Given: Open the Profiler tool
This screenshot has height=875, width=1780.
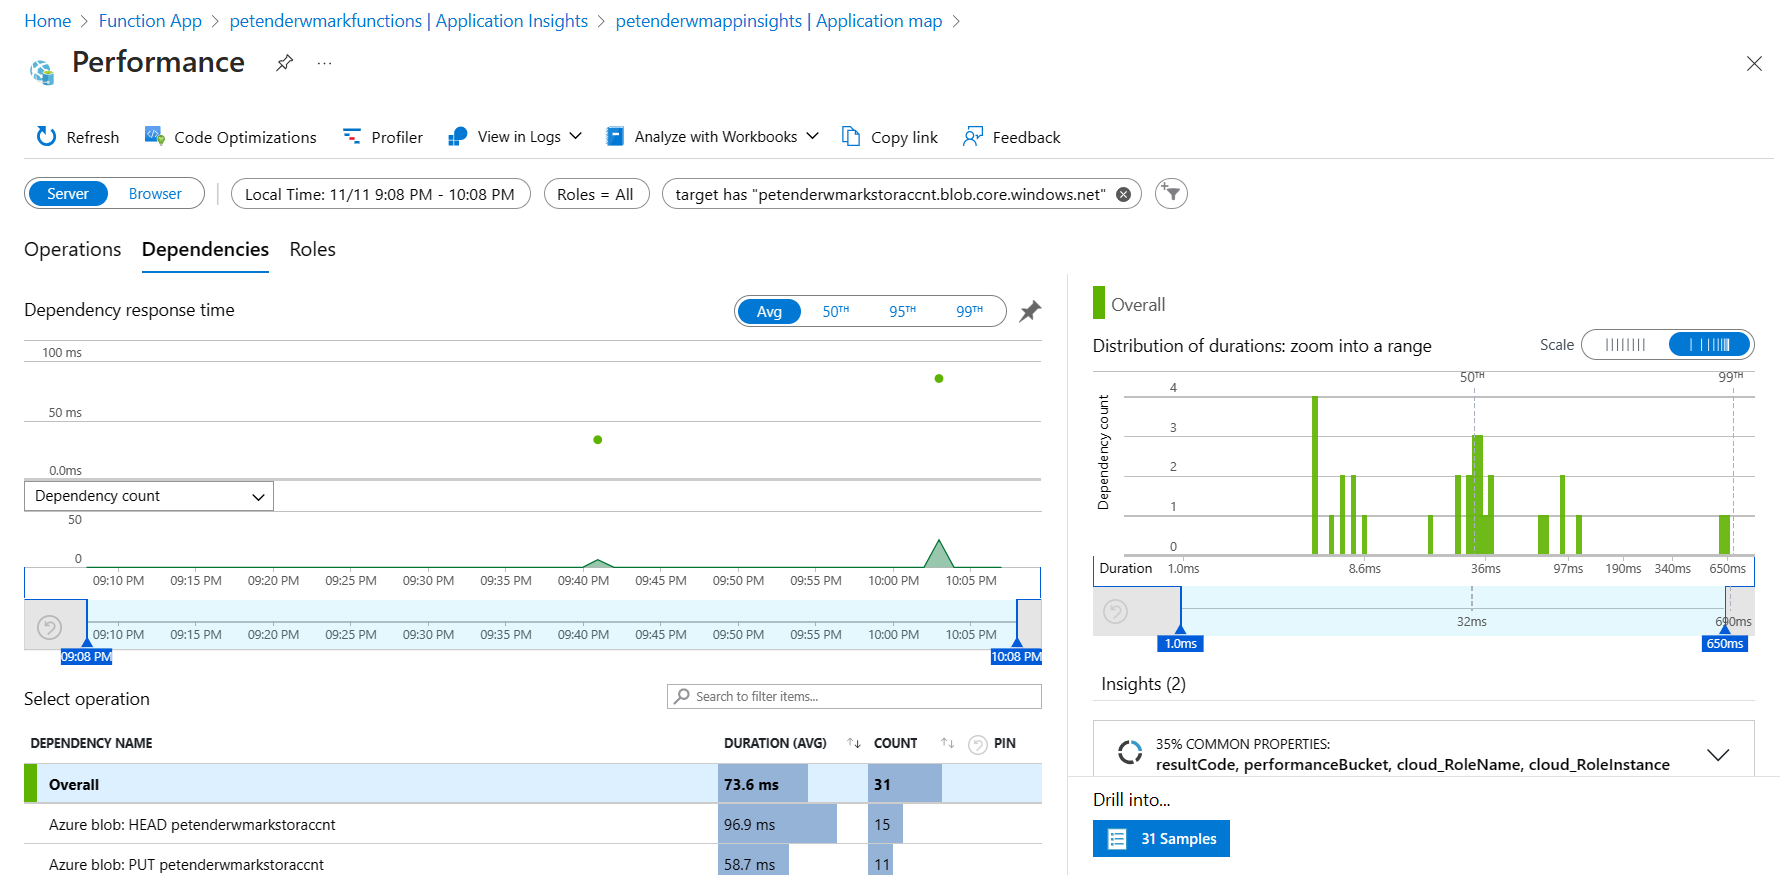Looking at the screenshot, I should tap(383, 137).
